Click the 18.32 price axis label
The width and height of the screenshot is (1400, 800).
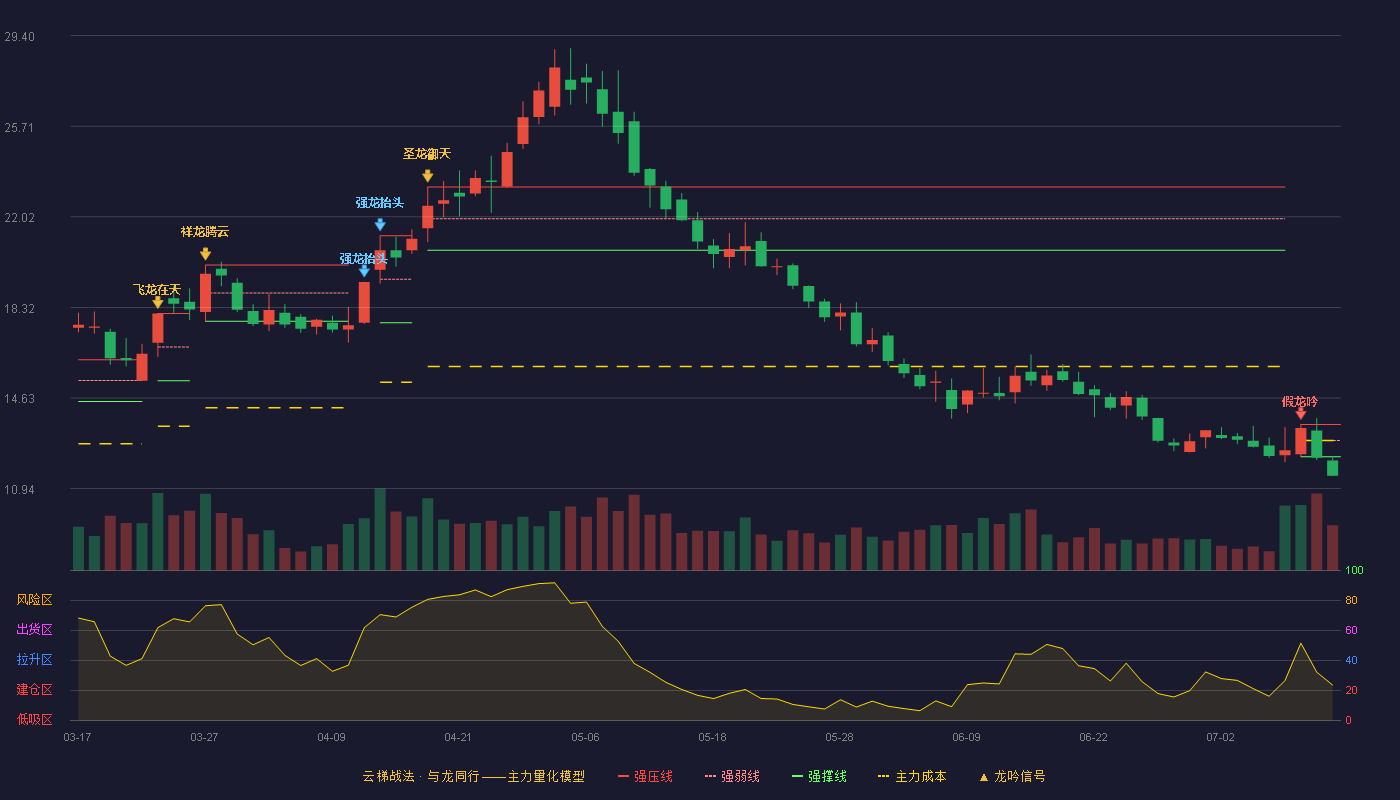point(19,309)
